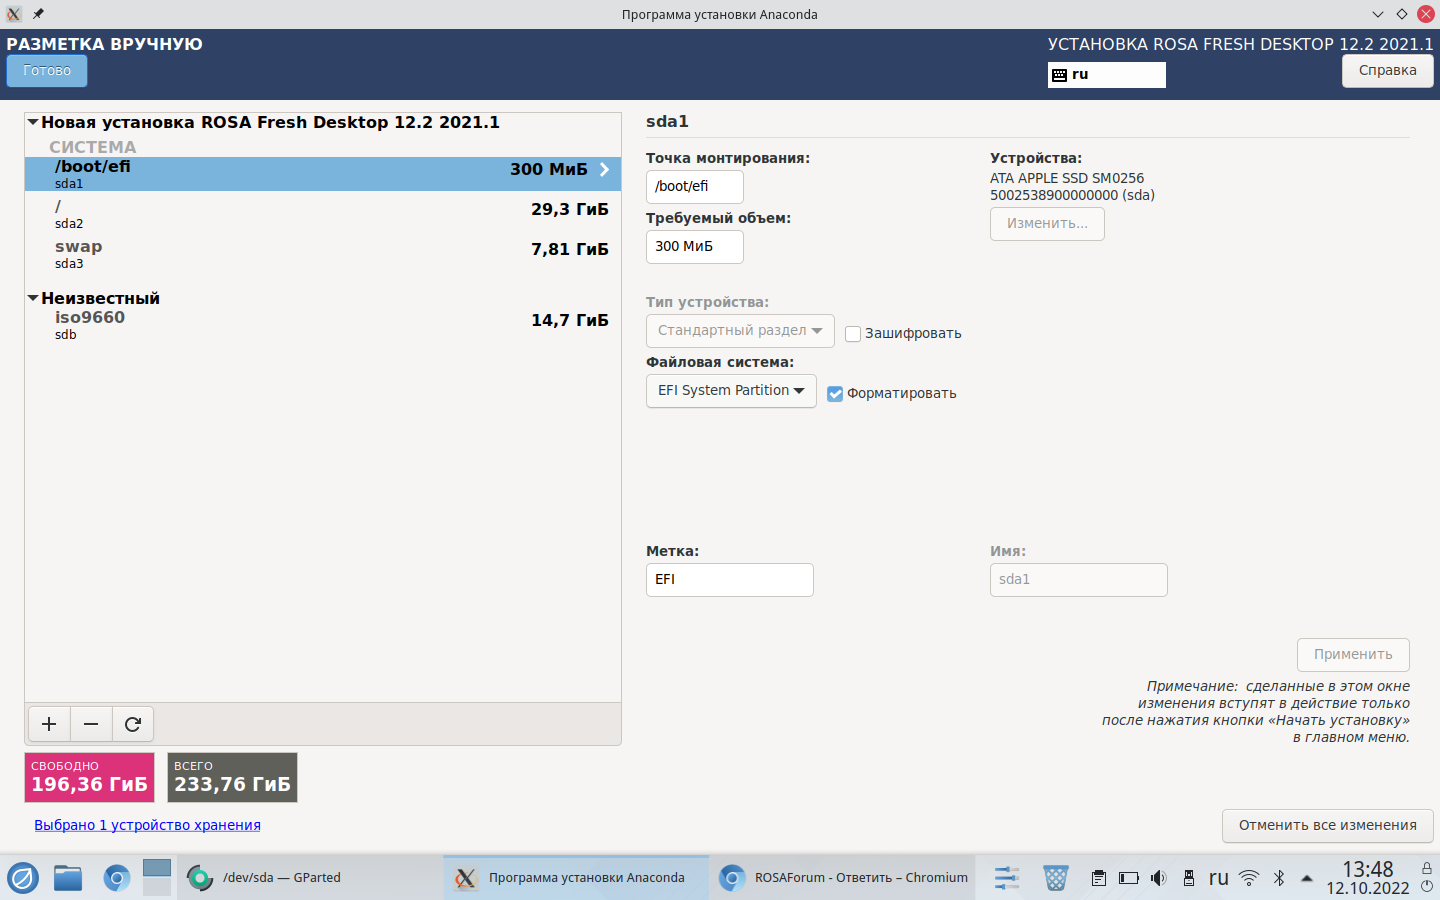Select the swap sda3 partition row

click(323, 254)
